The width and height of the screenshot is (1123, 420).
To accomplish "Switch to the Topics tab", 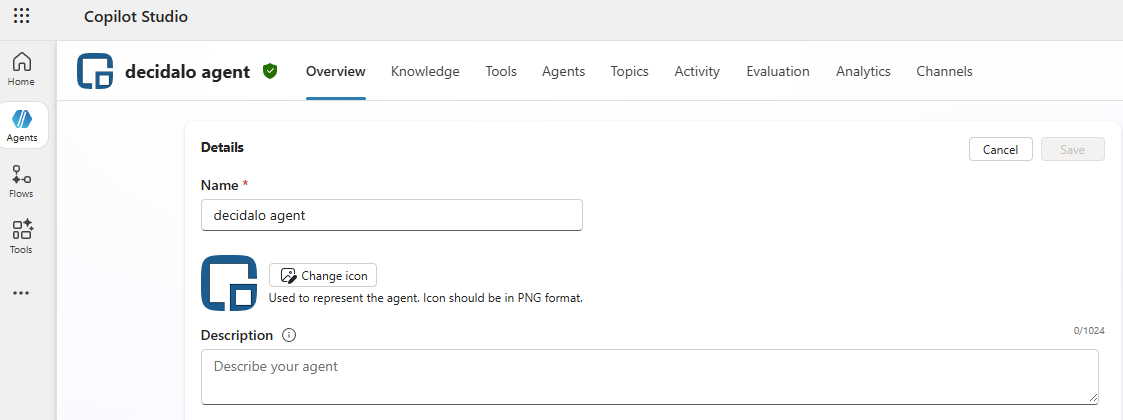I will pyautogui.click(x=630, y=71).
